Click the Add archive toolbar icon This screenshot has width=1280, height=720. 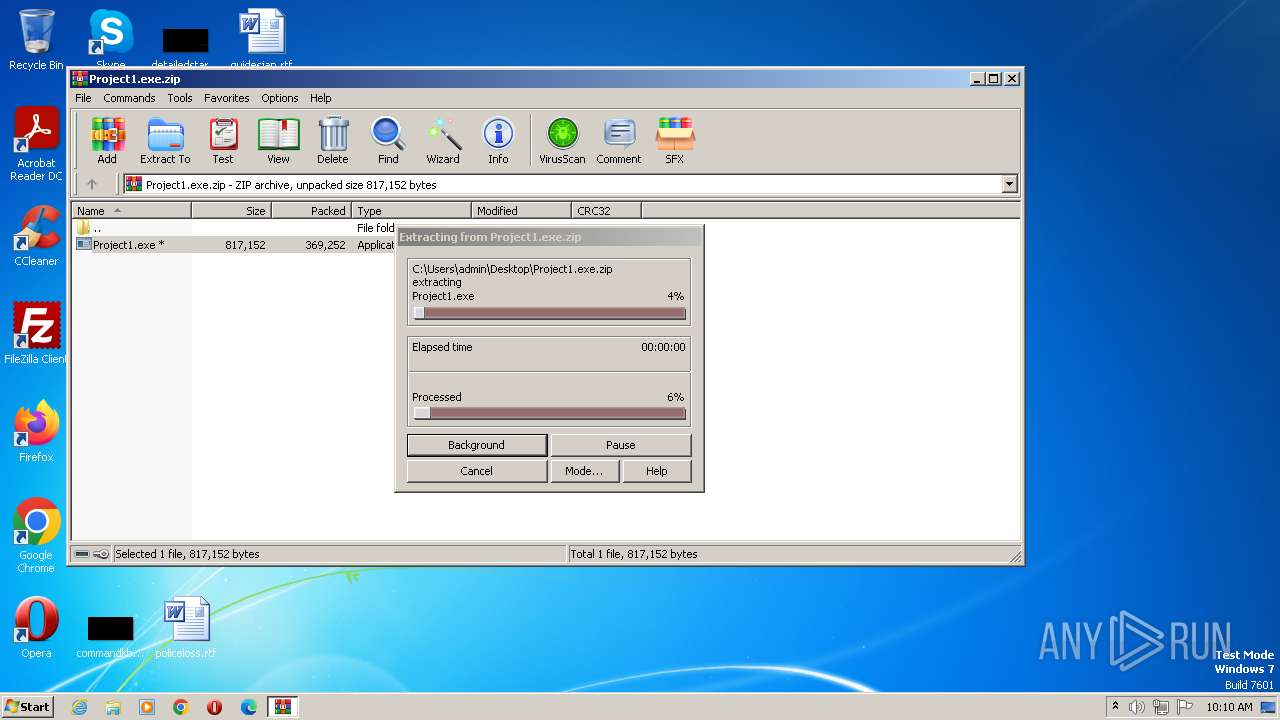click(x=107, y=141)
